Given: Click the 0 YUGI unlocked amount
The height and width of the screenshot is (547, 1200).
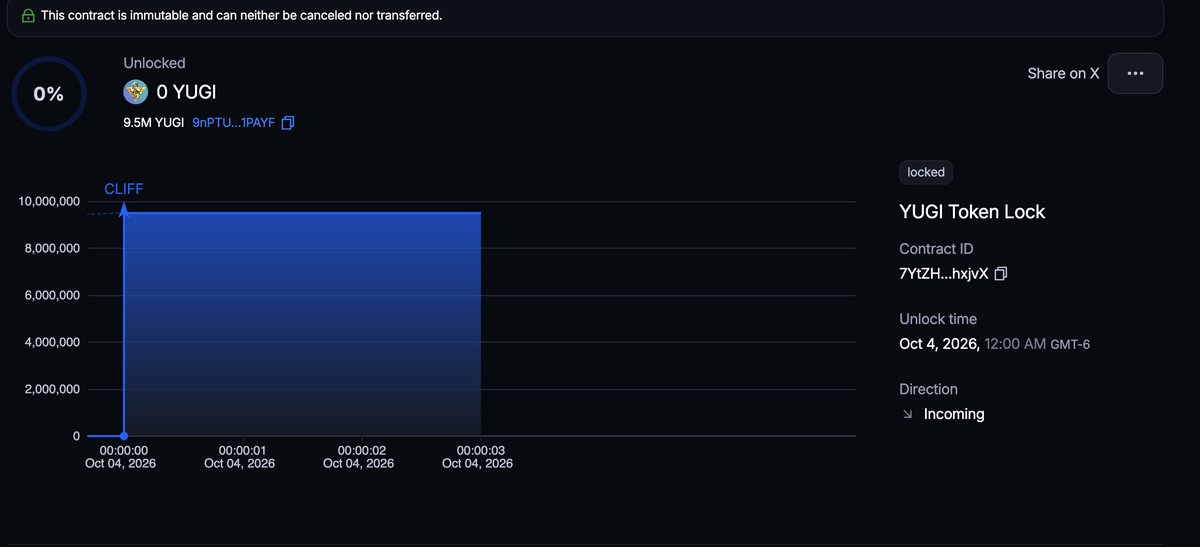Looking at the screenshot, I should 187,92.
